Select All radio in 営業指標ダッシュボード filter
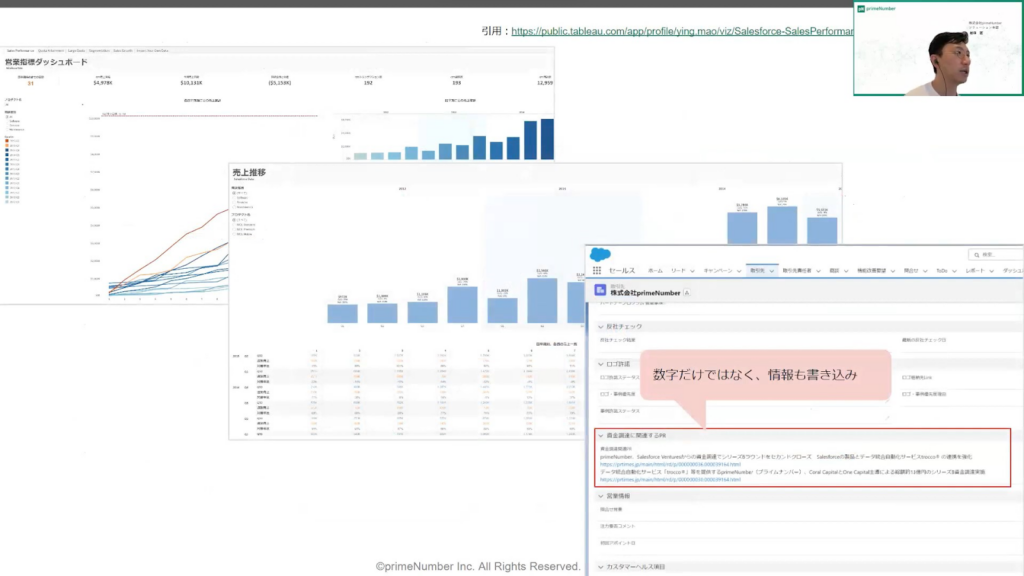Screen dimensions: 1024x576 pyautogui.click(x=7, y=115)
